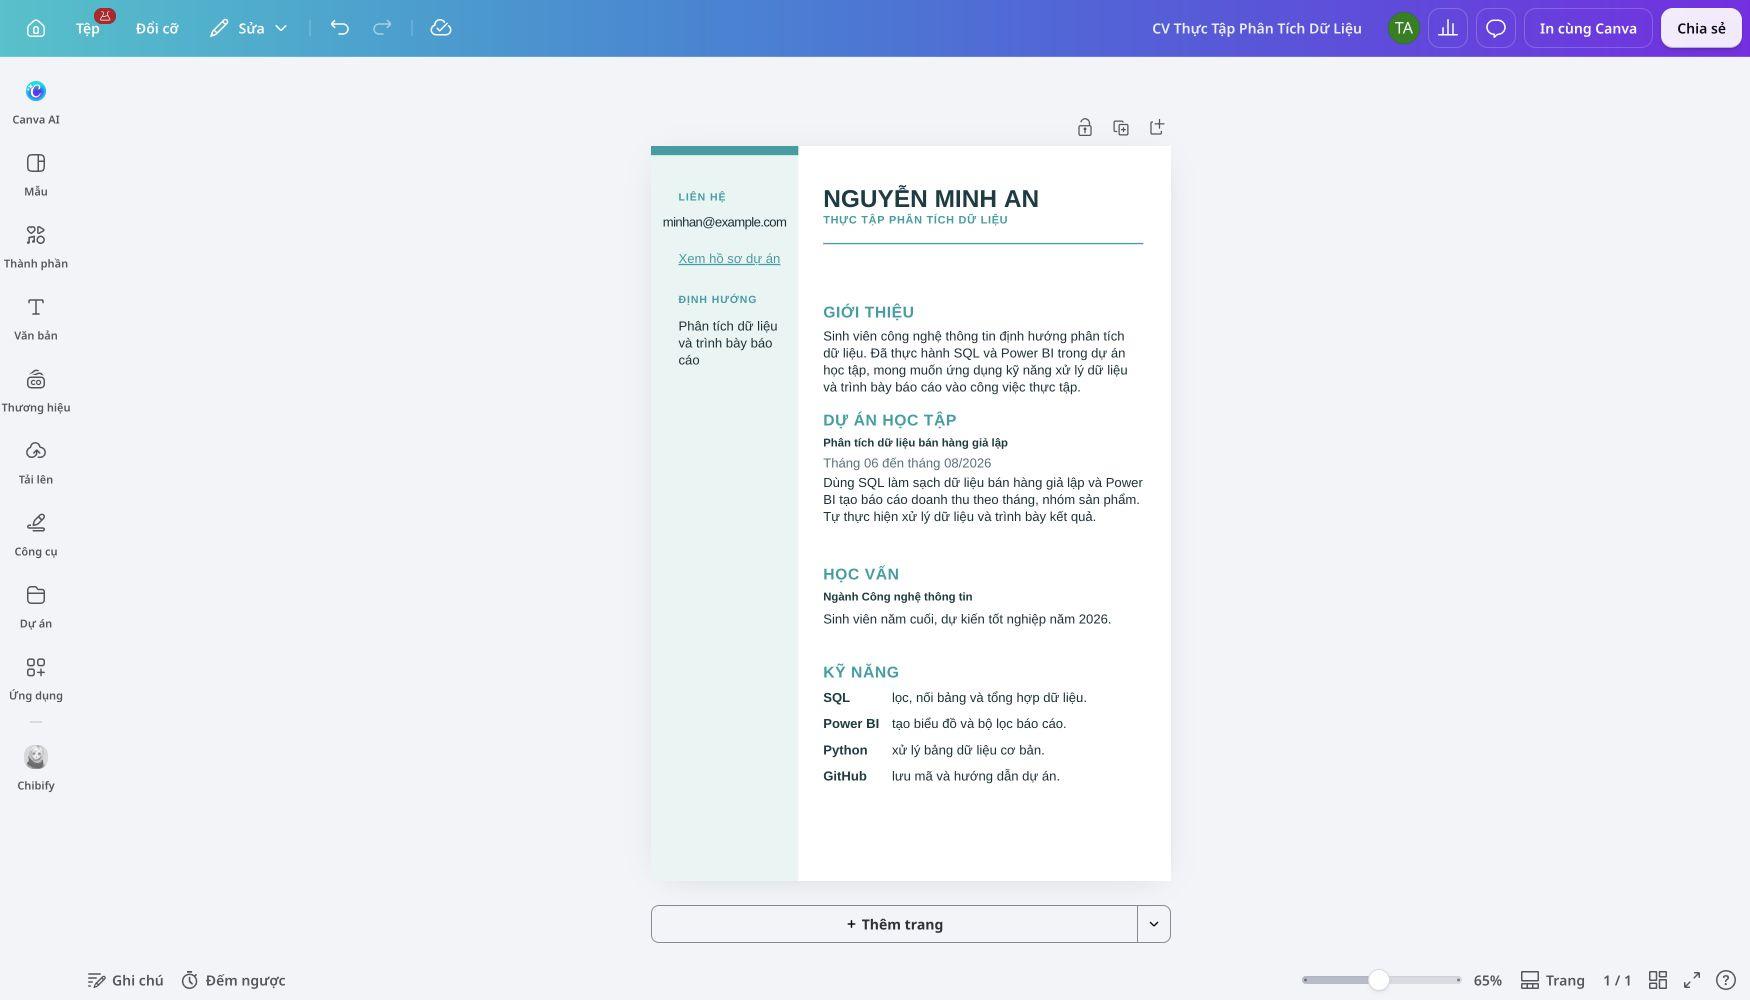Image resolution: width=1750 pixels, height=1000 pixels.
Task: Click the Chia sẻ share button
Action: (1701, 28)
